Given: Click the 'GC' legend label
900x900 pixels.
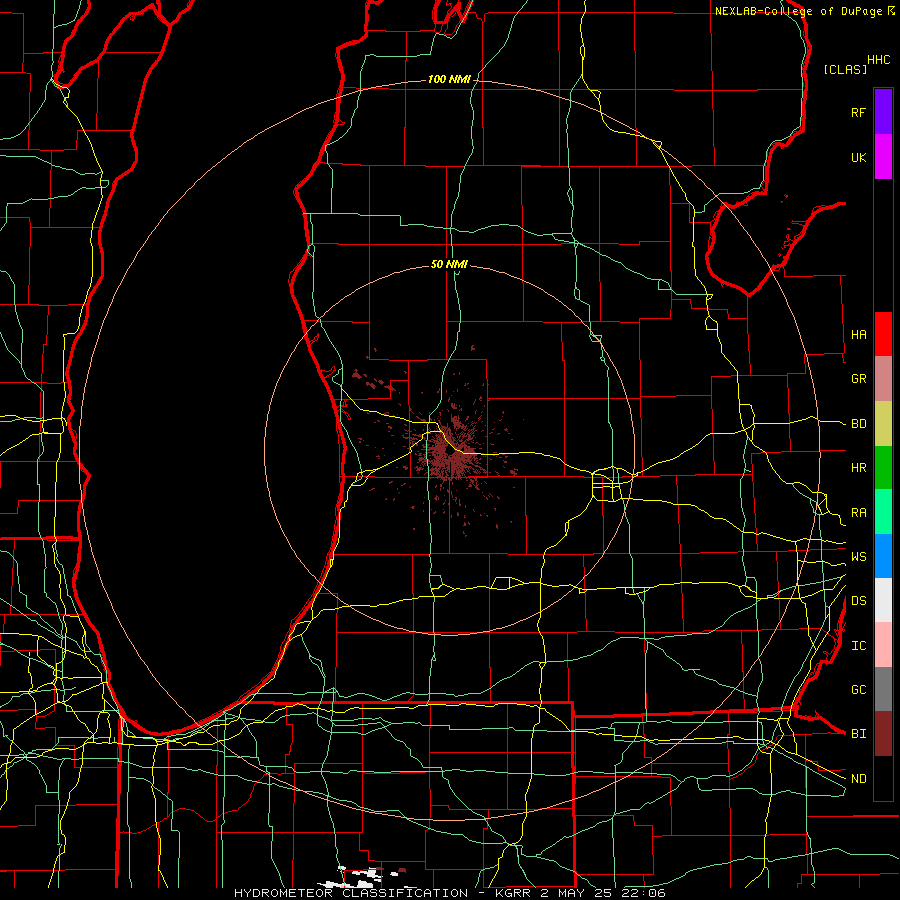Looking at the screenshot, I should pyautogui.click(x=858, y=690).
